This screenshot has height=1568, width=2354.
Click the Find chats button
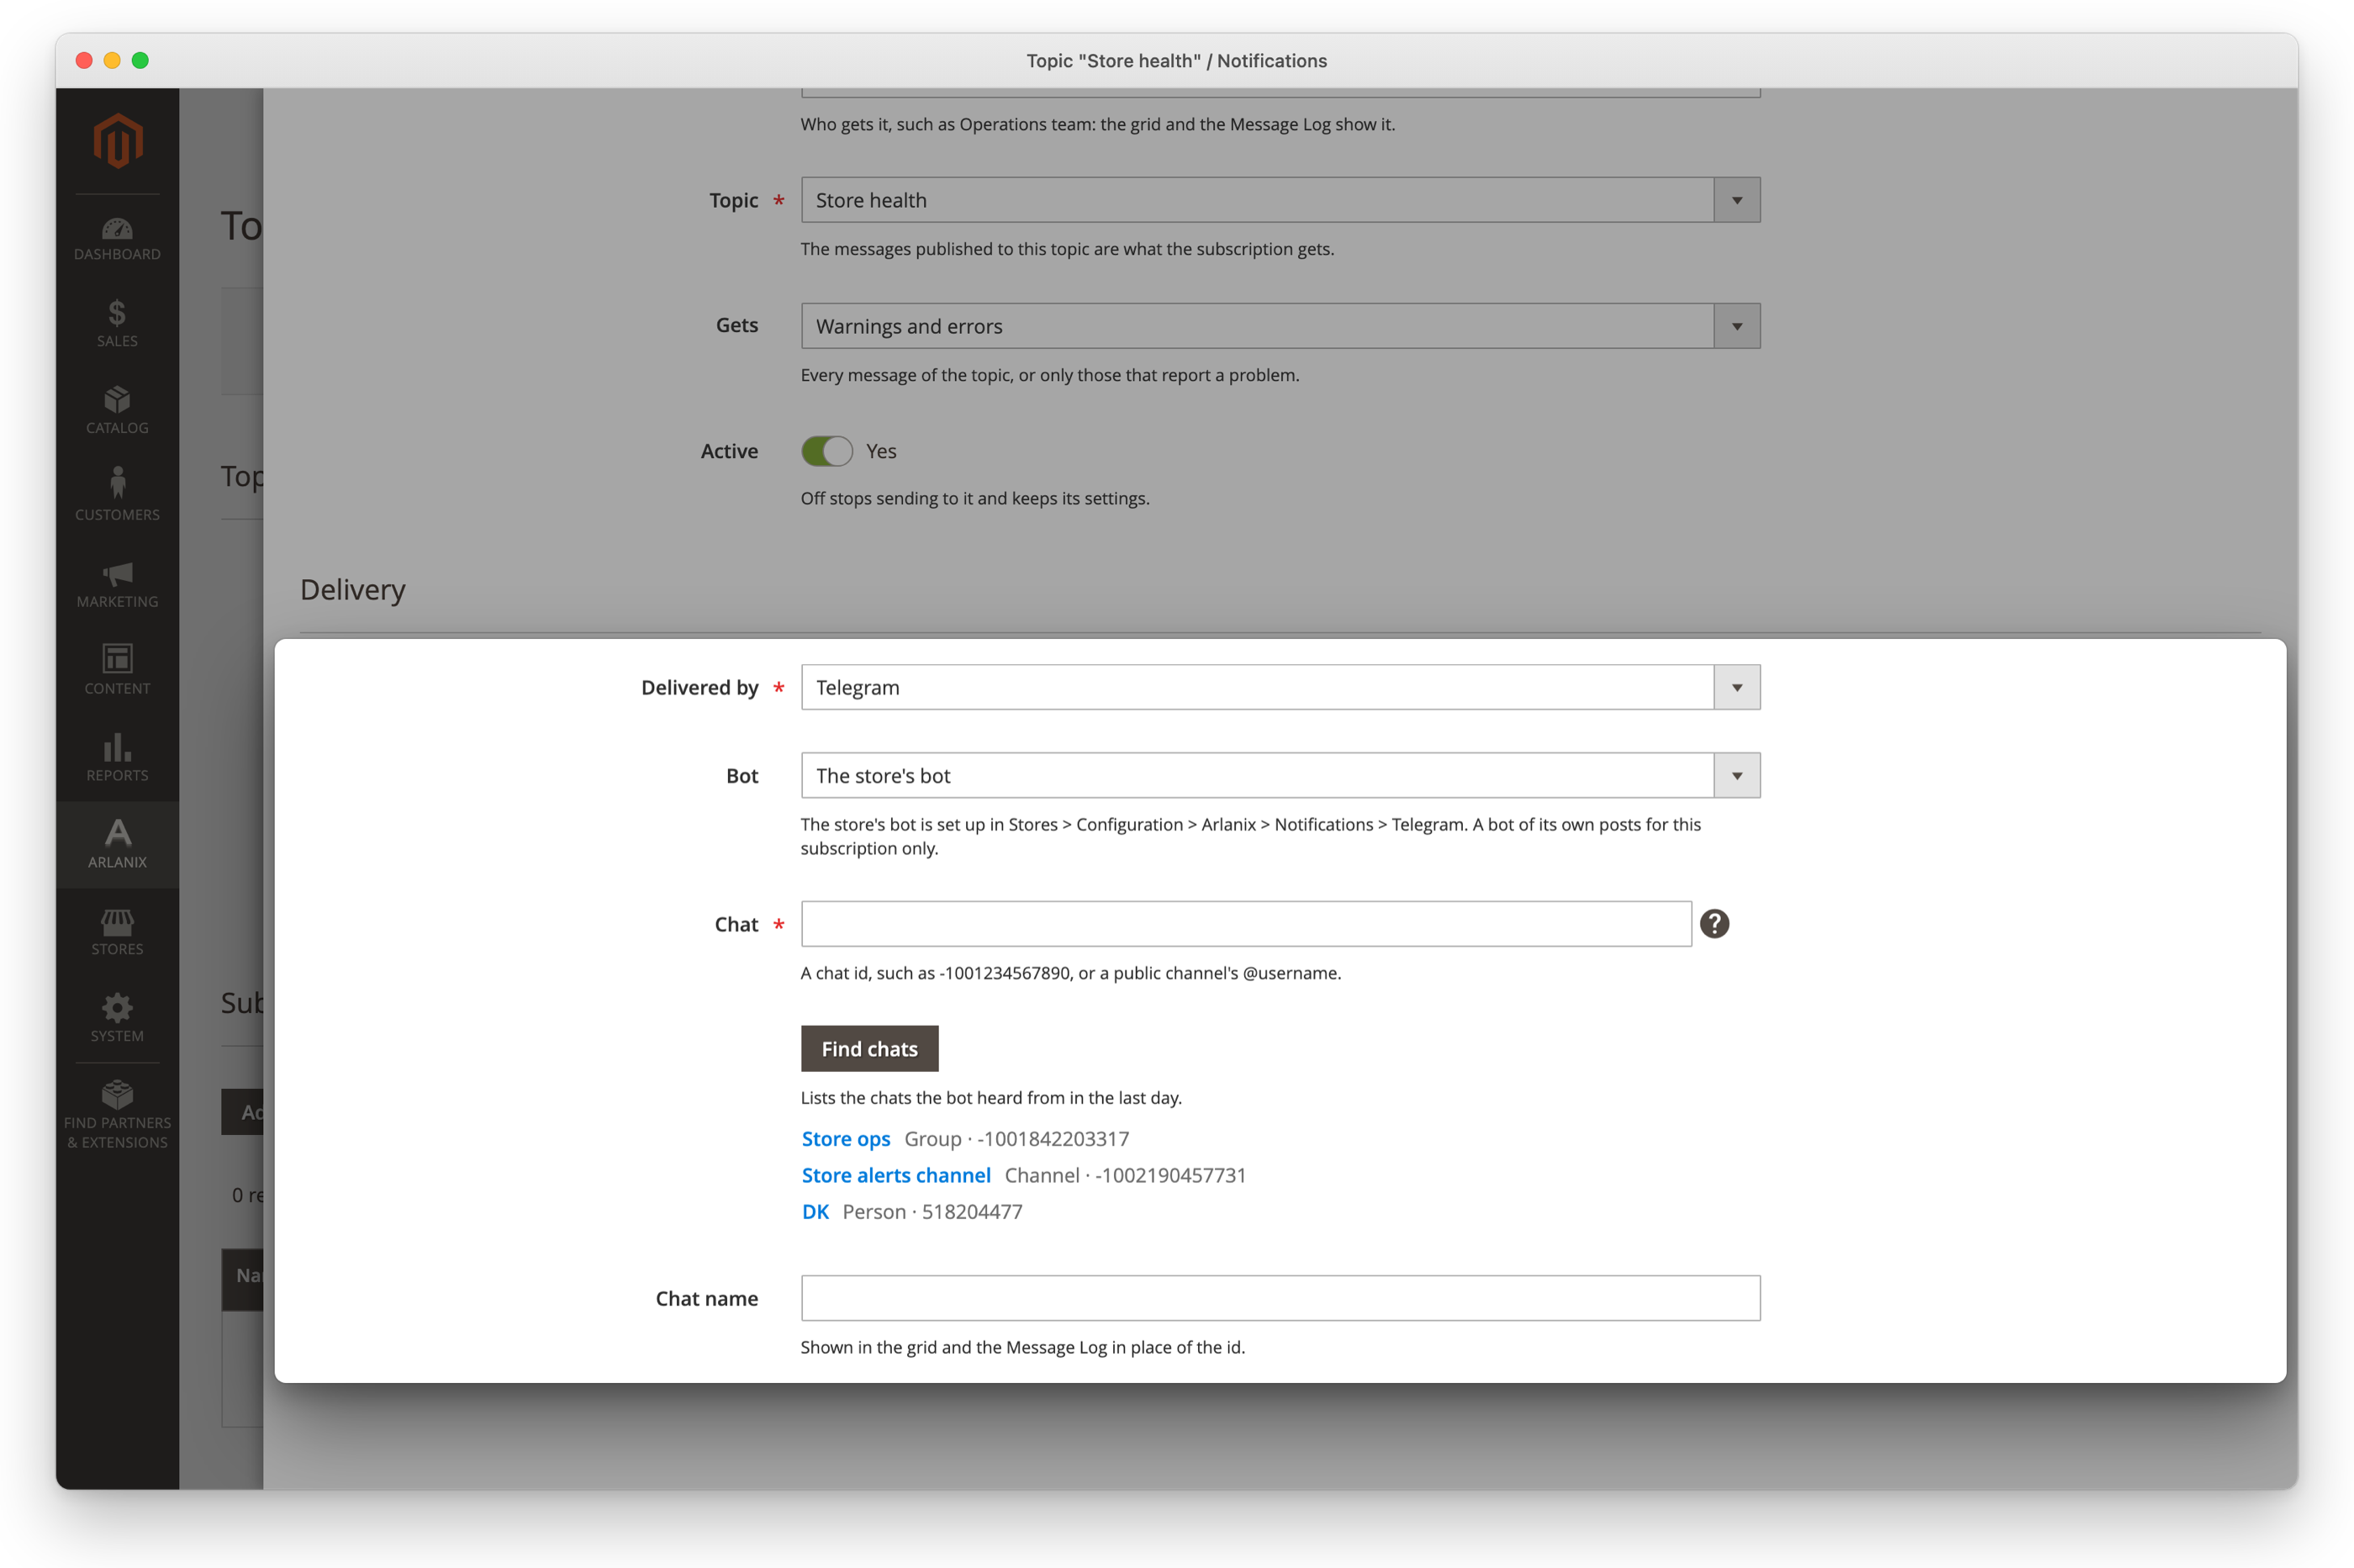tap(869, 1049)
